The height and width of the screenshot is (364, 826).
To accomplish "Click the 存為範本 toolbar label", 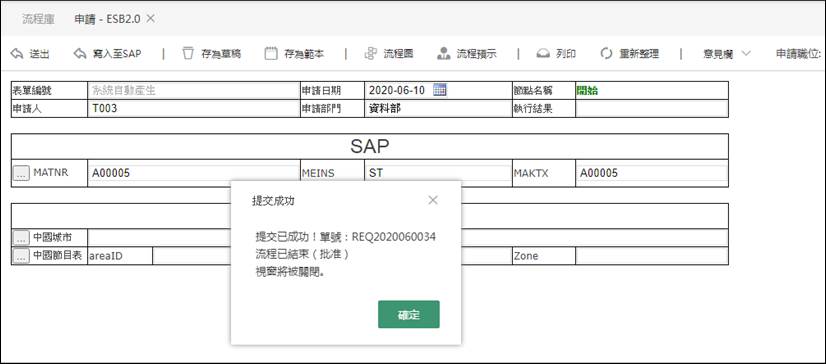I will pos(304,53).
